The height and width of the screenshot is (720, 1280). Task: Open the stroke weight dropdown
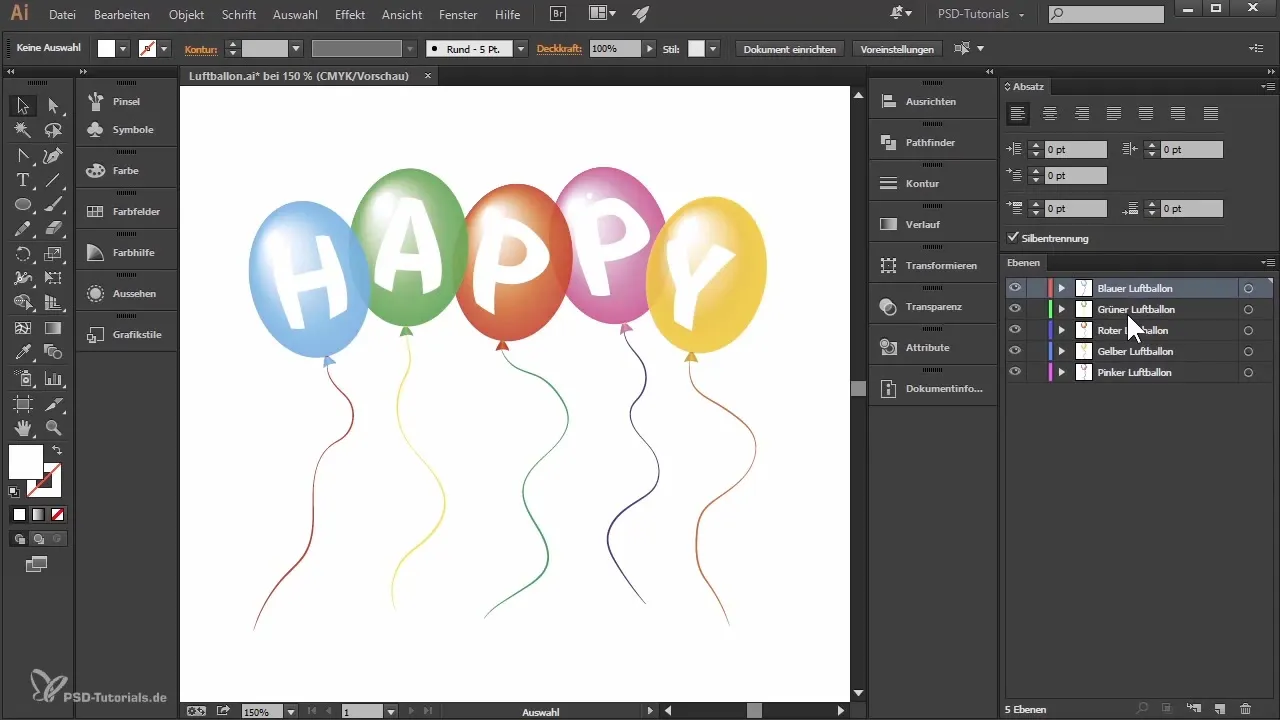[x=296, y=48]
